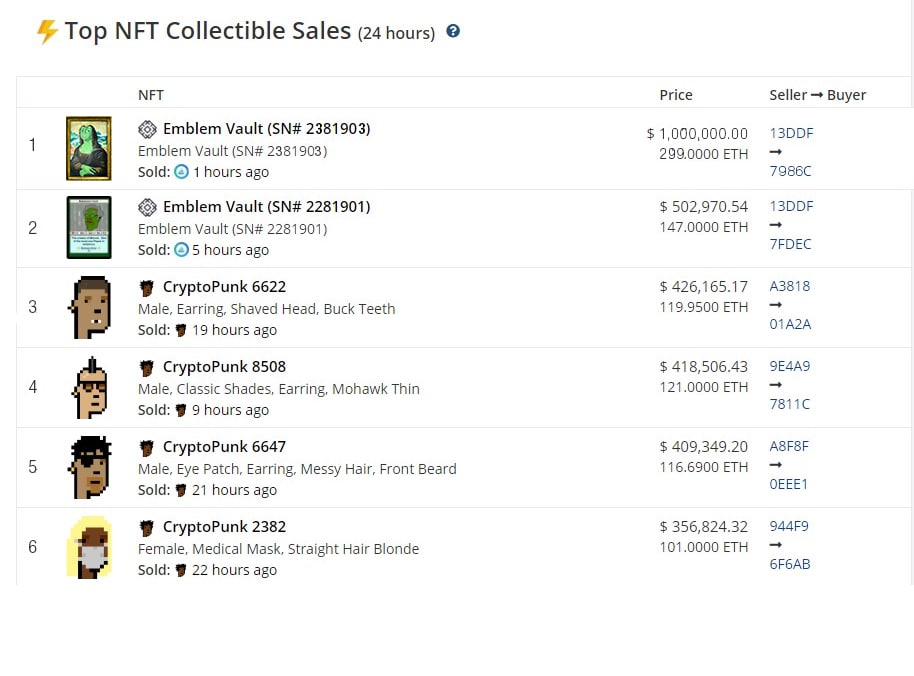Image resolution: width=914 pixels, height=676 pixels.
Task: Open the CryptoPunk 2382 title link
Action: pyautogui.click(x=224, y=527)
